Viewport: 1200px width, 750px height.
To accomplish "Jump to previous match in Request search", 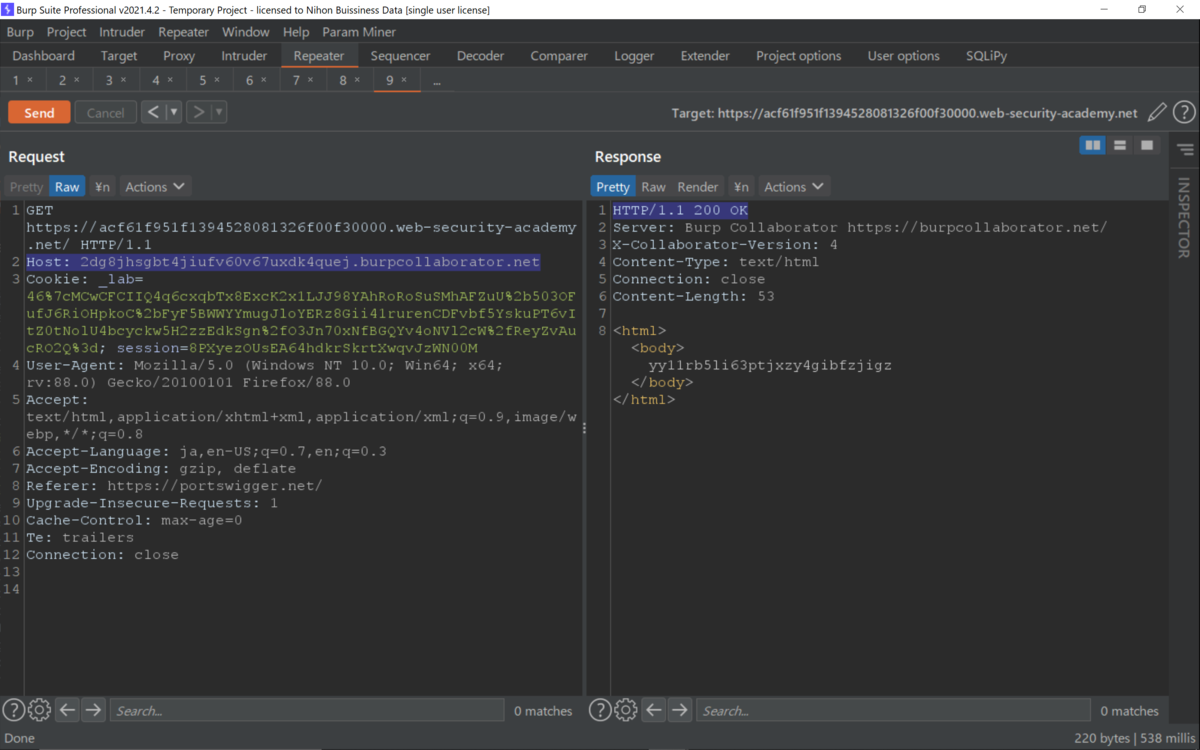I will point(67,710).
